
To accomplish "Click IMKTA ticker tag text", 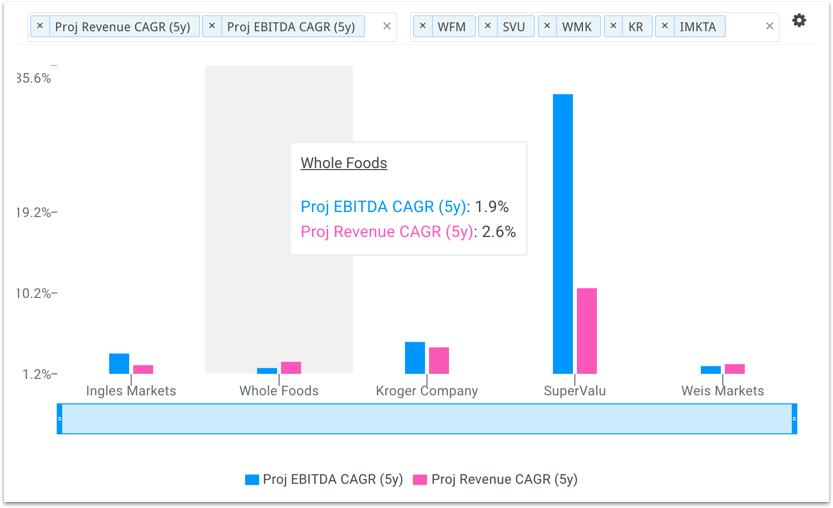I will [x=698, y=27].
